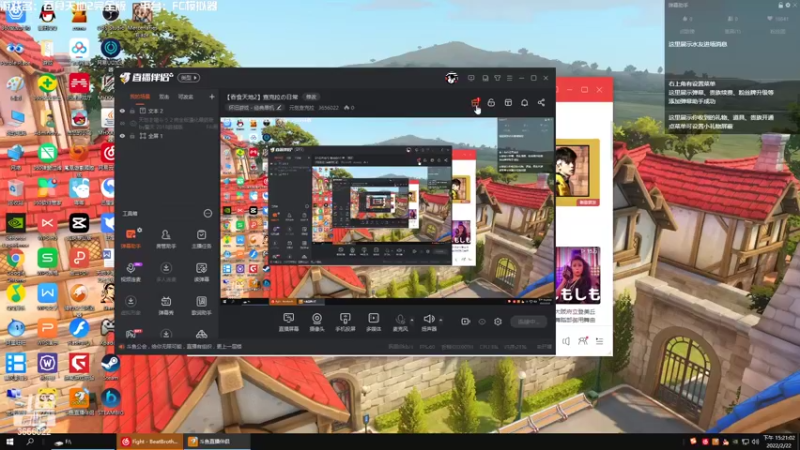Open Windows taskbar search
The image size is (800, 450).
click(30, 442)
